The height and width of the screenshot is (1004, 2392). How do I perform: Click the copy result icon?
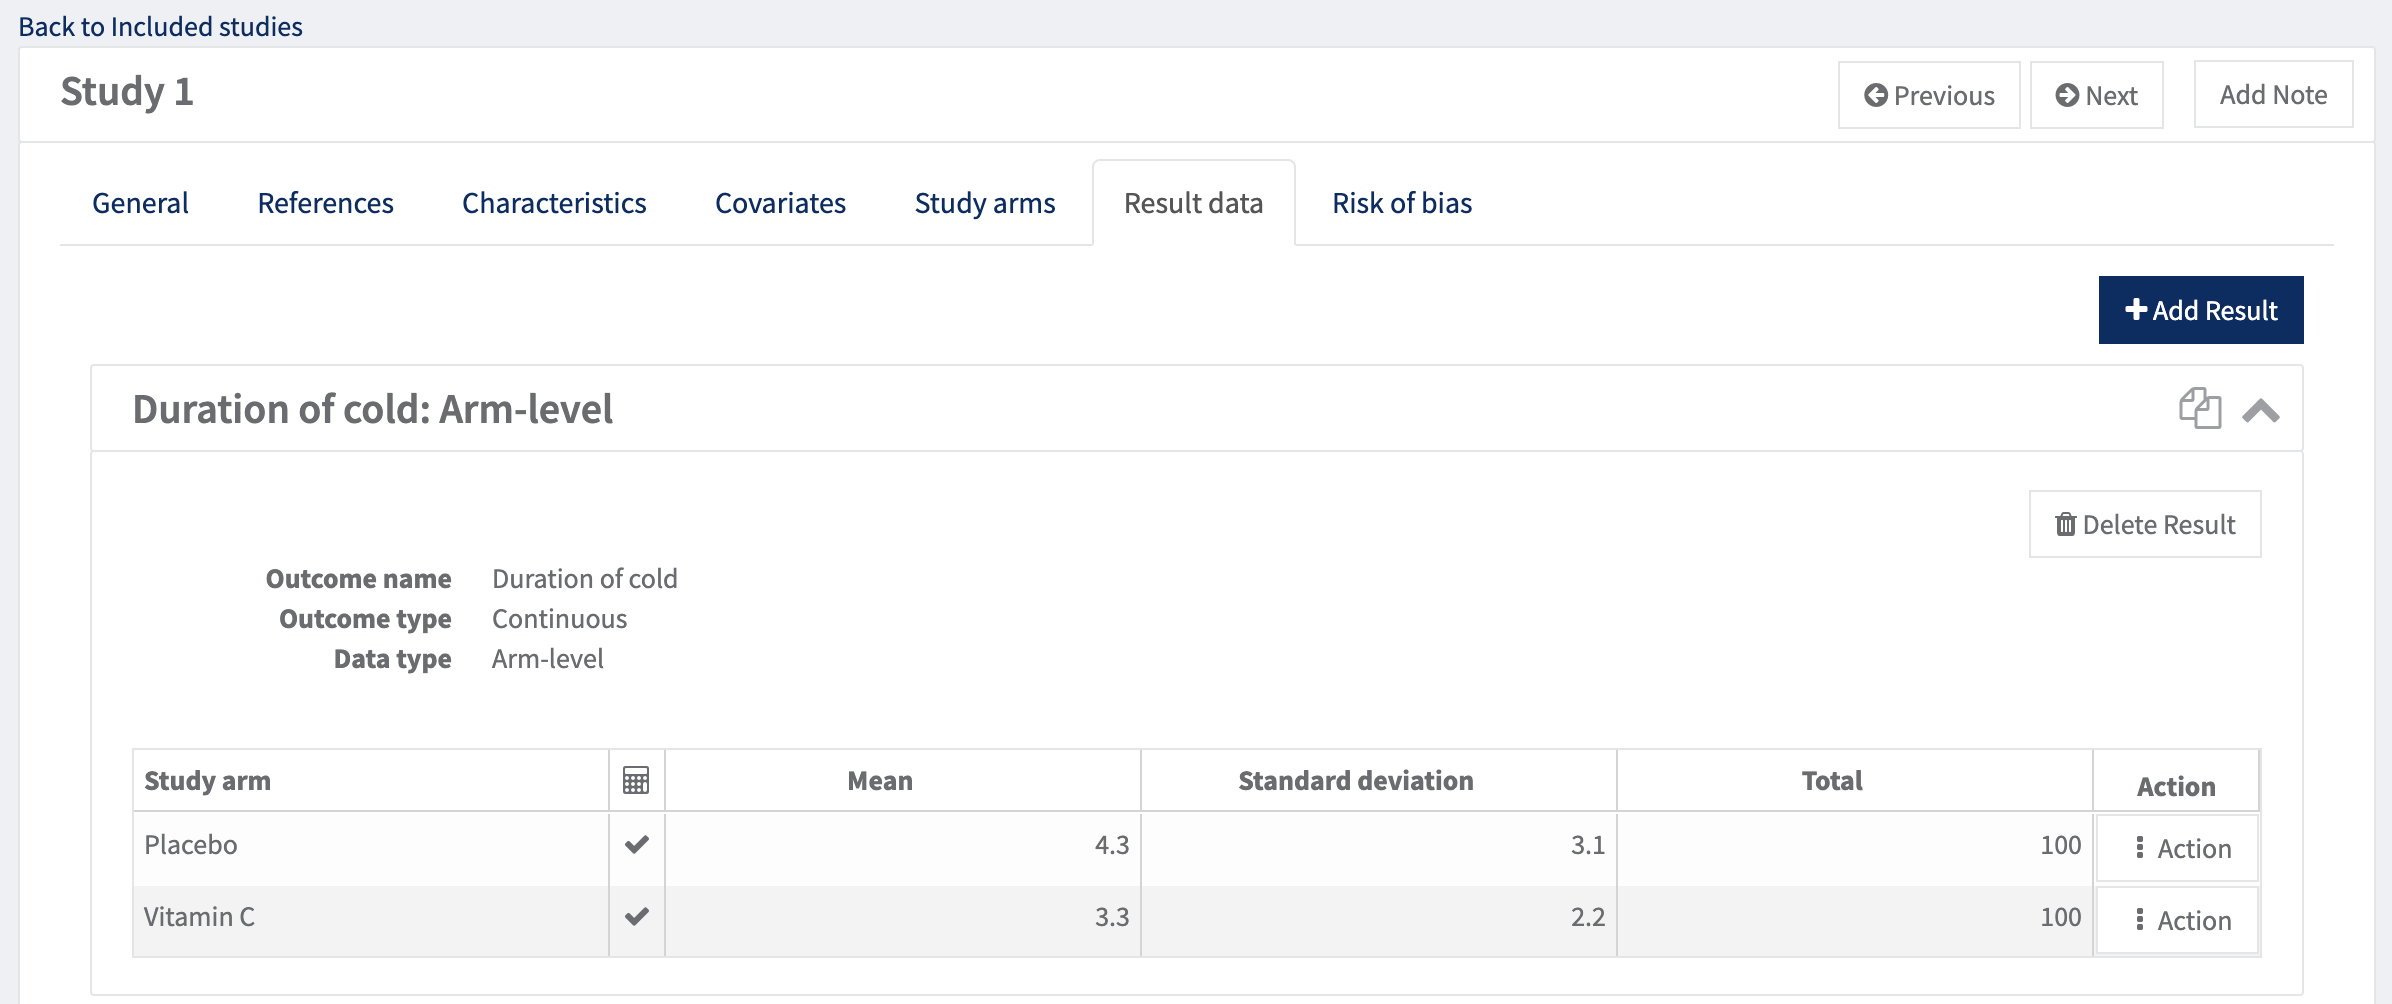[x=2199, y=409]
